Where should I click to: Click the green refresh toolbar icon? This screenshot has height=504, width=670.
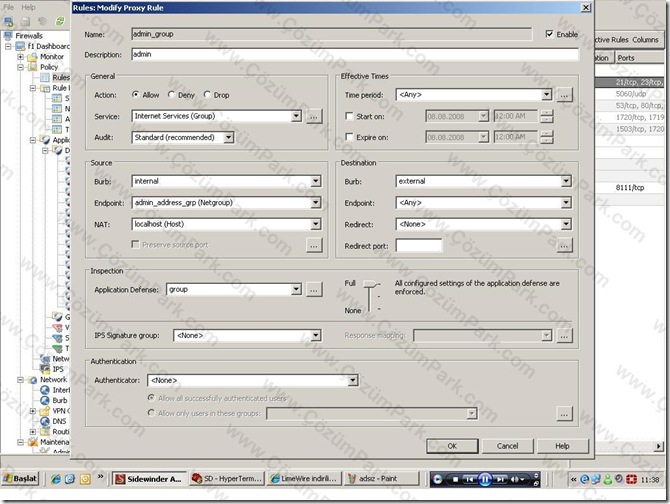pos(60,21)
